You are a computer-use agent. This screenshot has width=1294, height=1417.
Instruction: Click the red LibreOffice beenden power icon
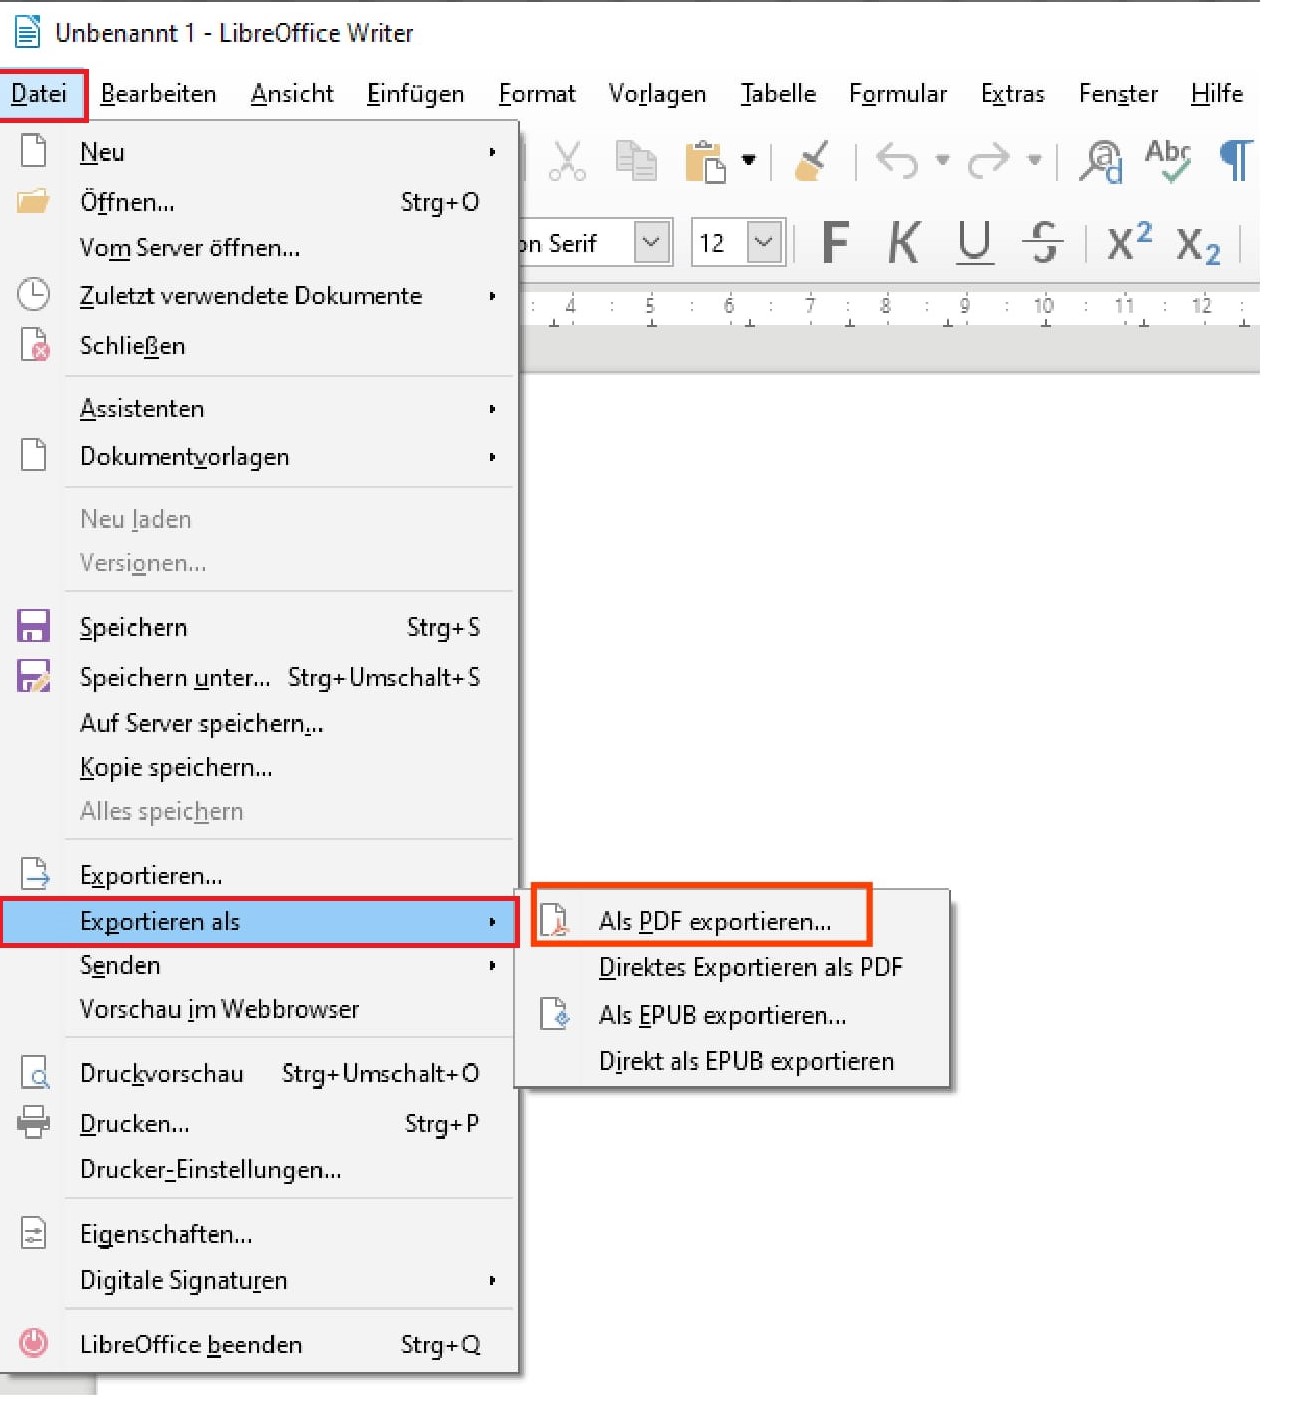pos(33,1343)
